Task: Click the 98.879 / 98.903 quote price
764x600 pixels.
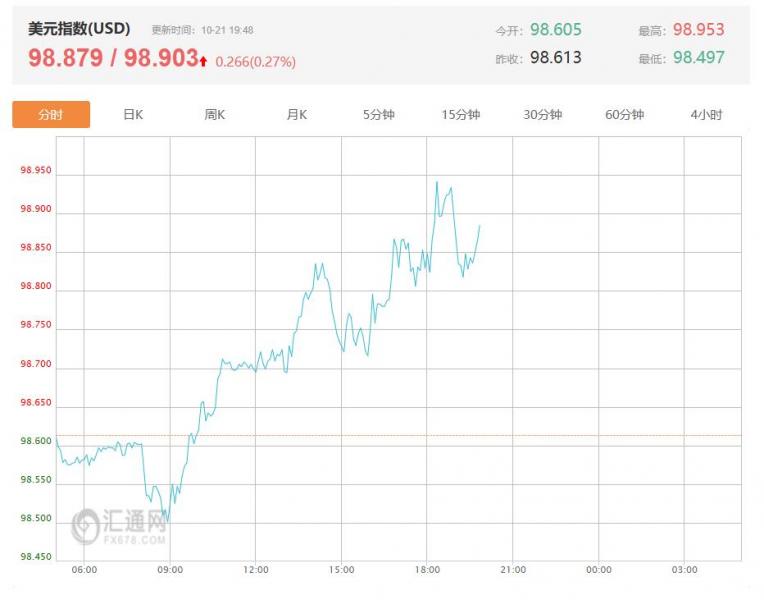Action: [113, 59]
